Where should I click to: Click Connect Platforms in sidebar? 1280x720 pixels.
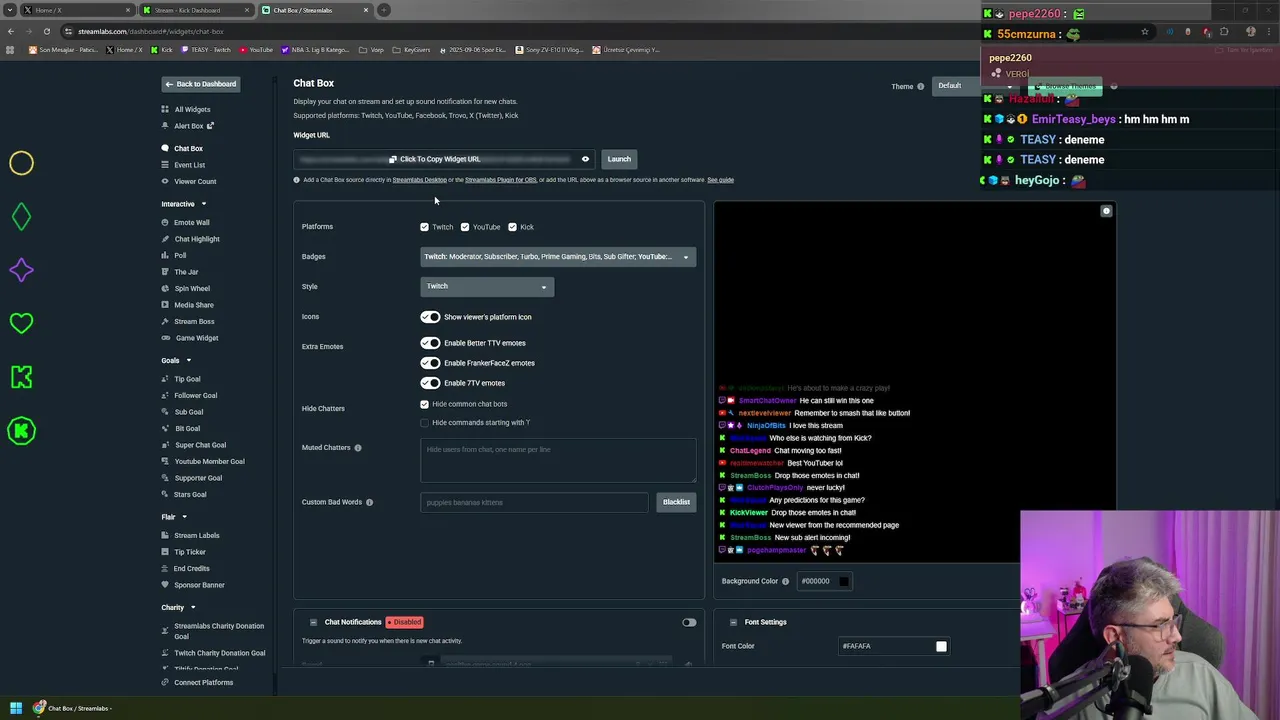(203, 682)
